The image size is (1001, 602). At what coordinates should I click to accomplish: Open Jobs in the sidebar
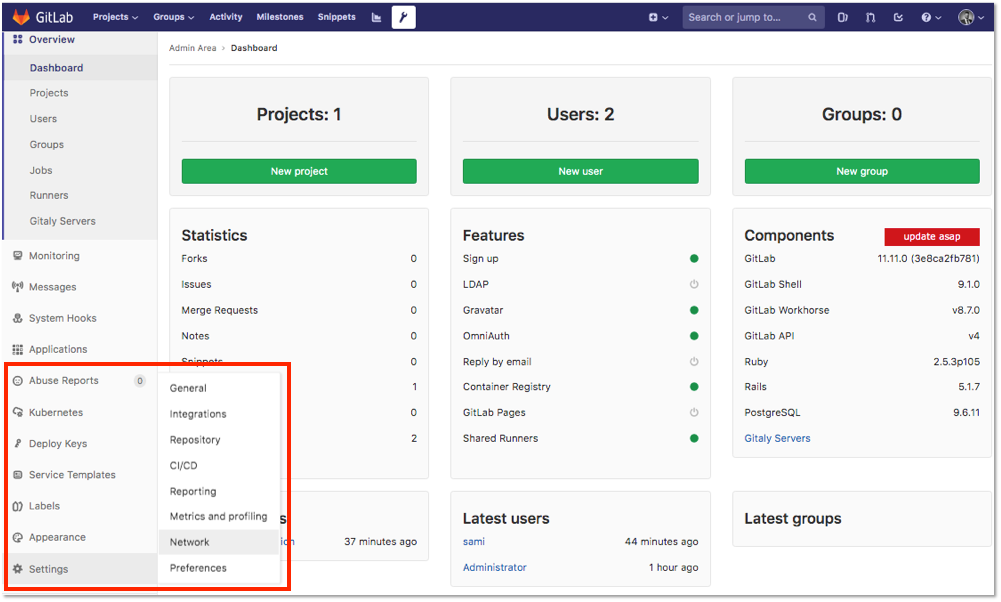click(x=41, y=170)
